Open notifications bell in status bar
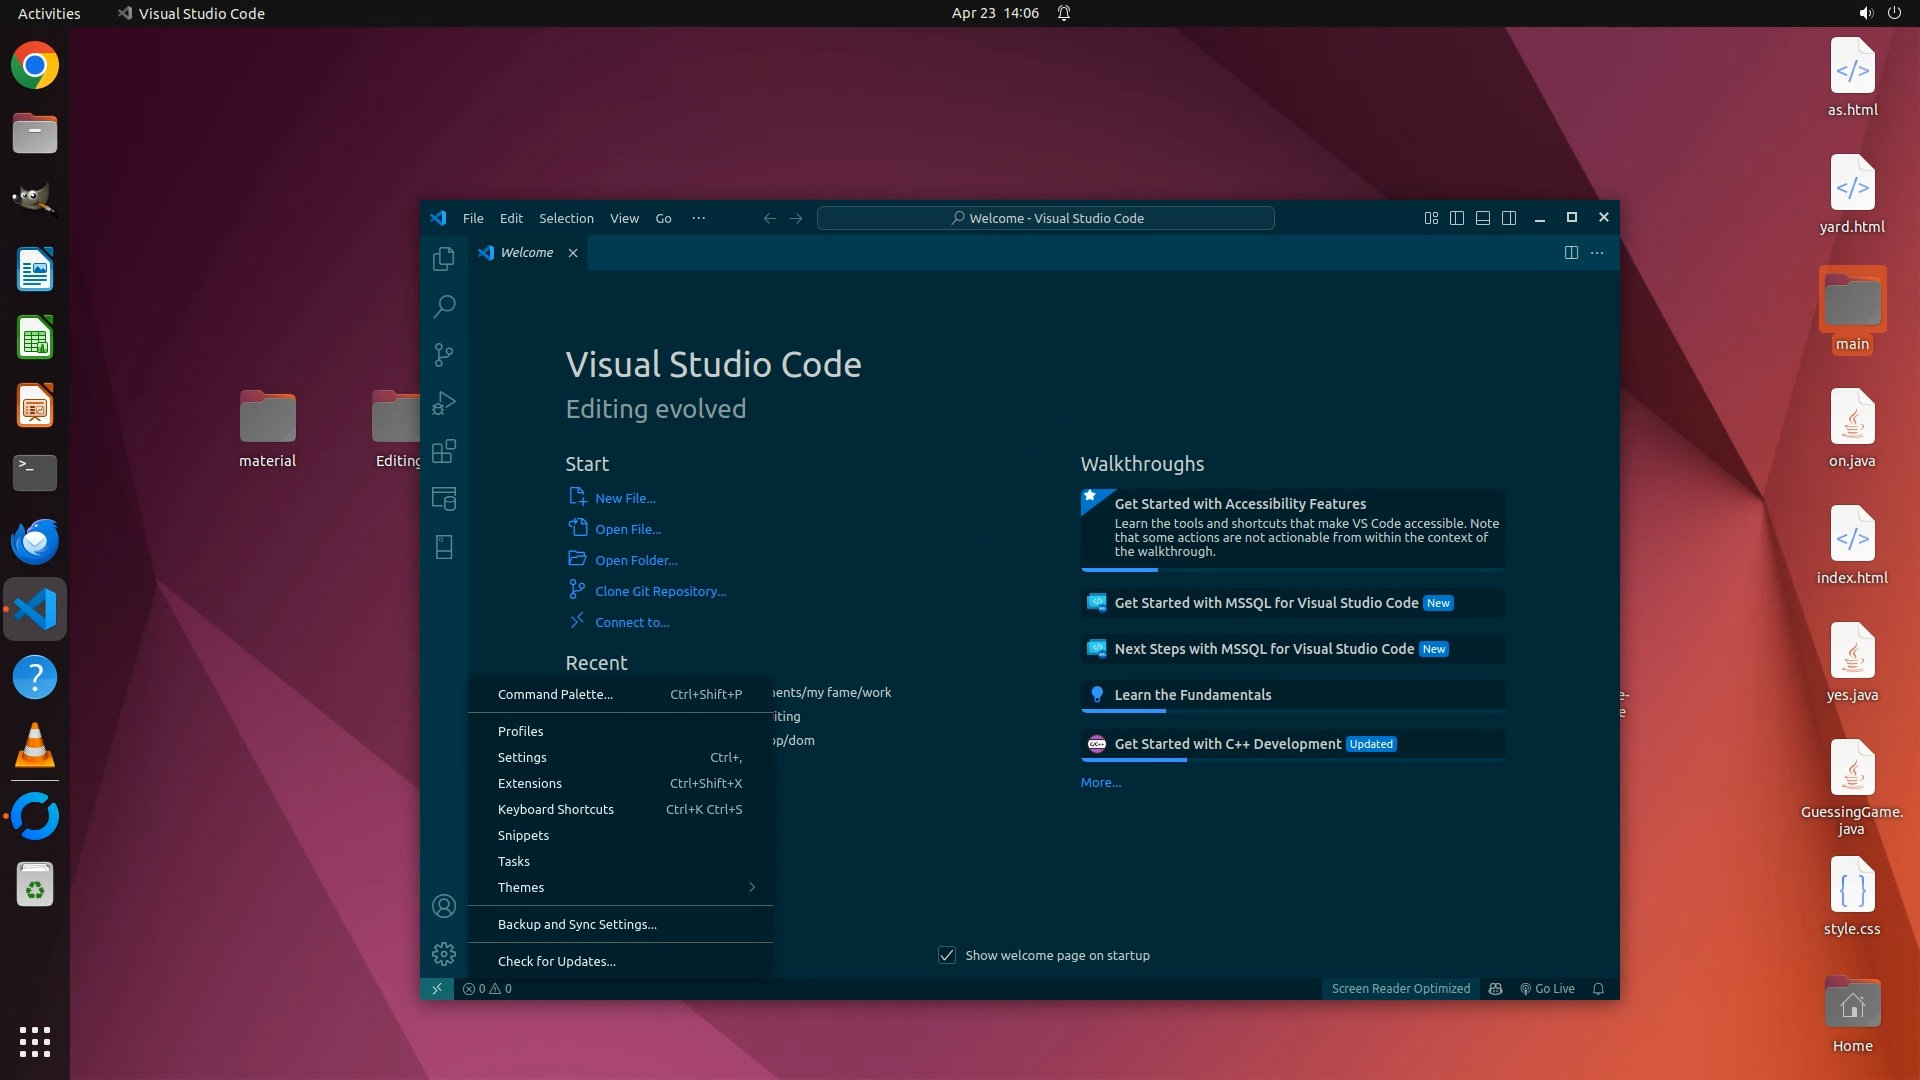Viewport: 1920px width, 1080px height. (x=1598, y=989)
